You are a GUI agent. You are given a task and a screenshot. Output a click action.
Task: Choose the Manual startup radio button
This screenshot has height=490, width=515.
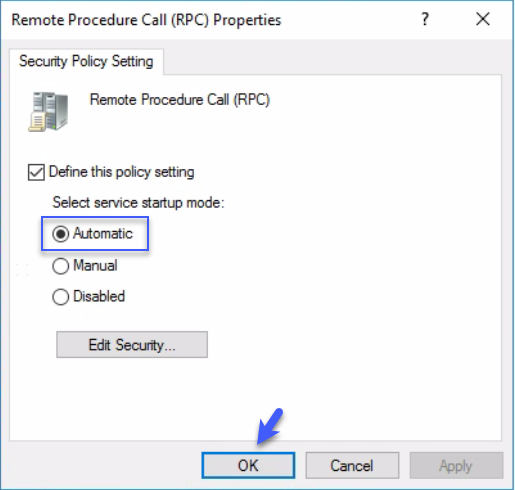coord(60,266)
